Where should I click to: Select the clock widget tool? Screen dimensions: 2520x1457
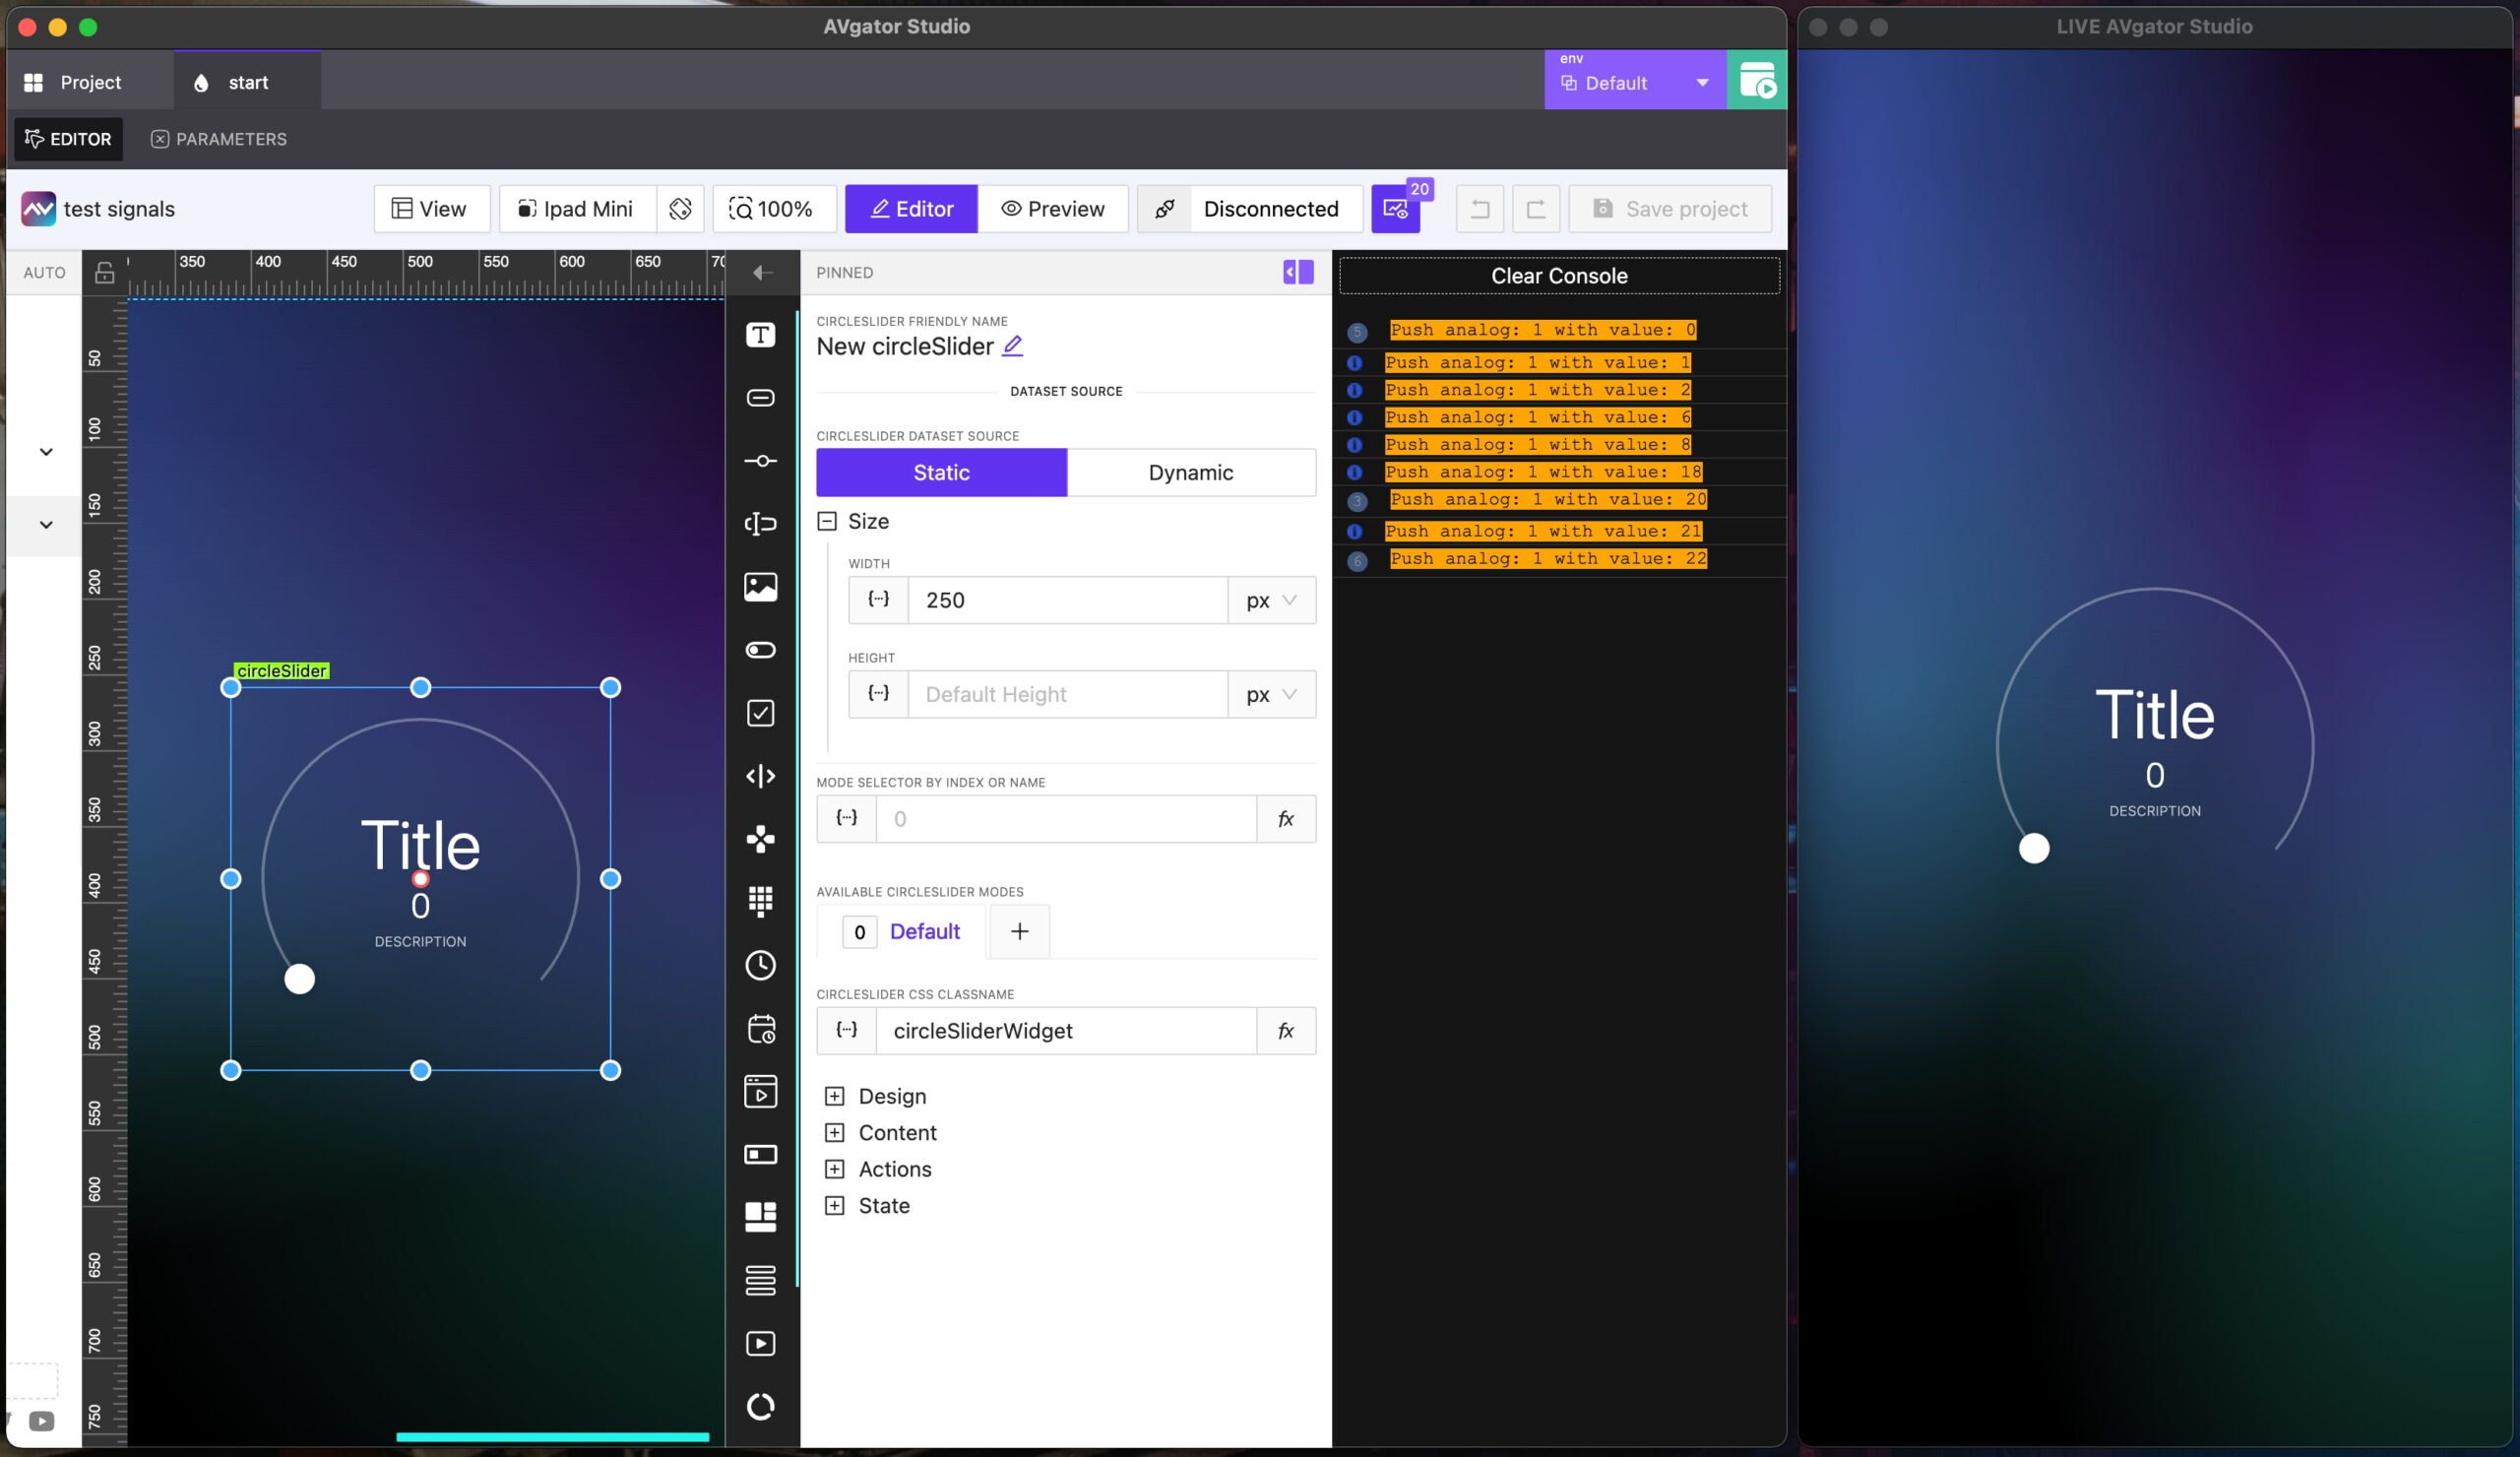[760, 965]
